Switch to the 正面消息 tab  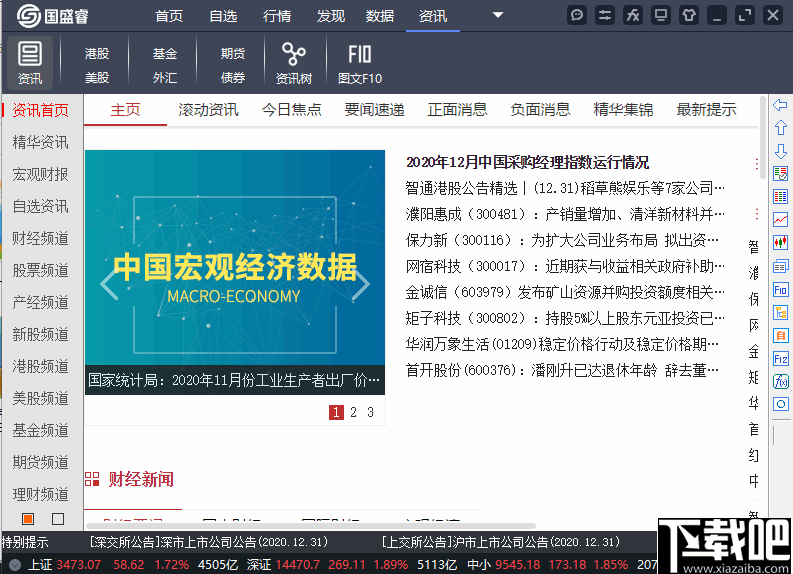(x=457, y=110)
